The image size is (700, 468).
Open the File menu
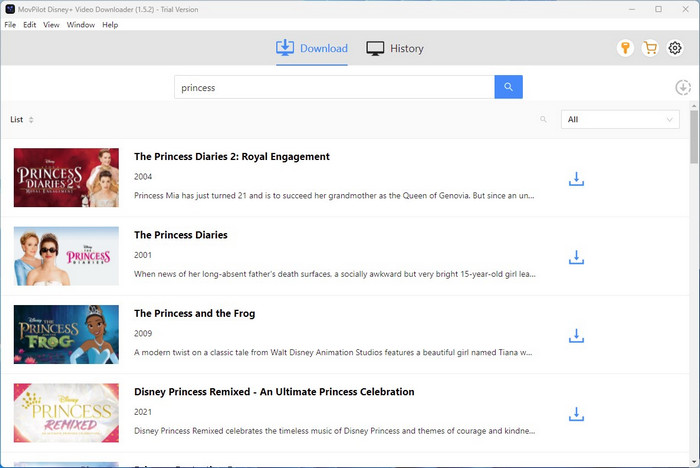(10, 25)
